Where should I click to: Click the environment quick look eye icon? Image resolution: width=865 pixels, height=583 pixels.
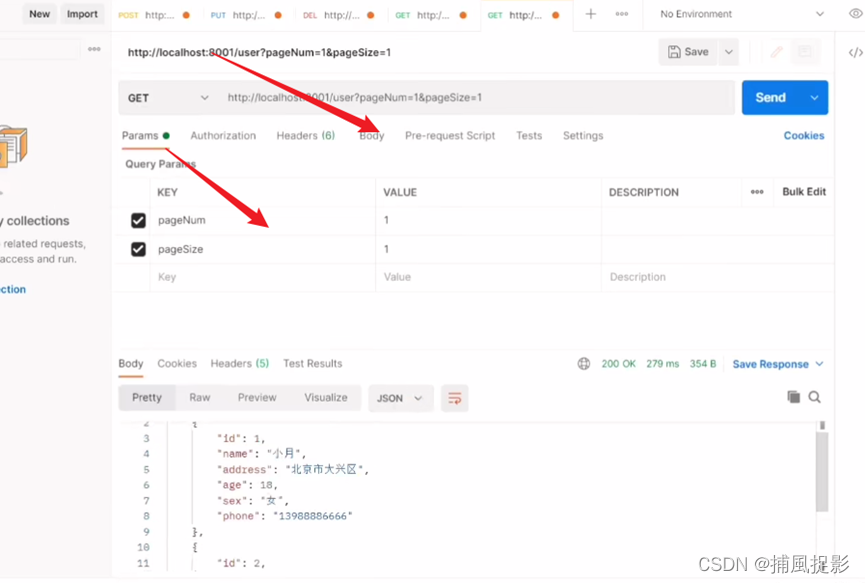click(x=855, y=14)
